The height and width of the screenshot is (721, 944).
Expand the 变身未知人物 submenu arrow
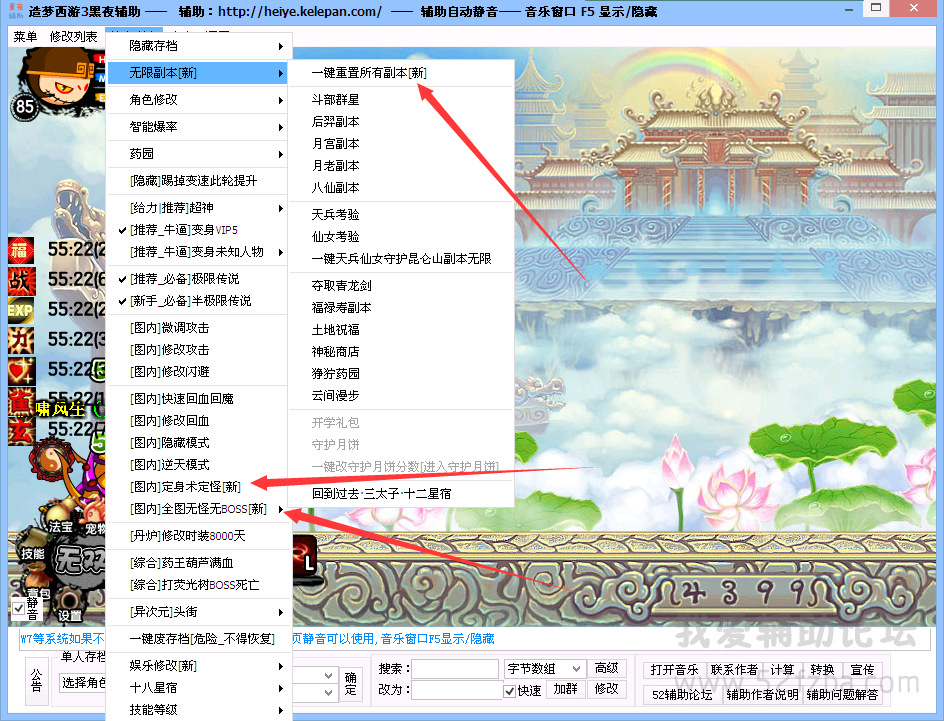(281, 252)
